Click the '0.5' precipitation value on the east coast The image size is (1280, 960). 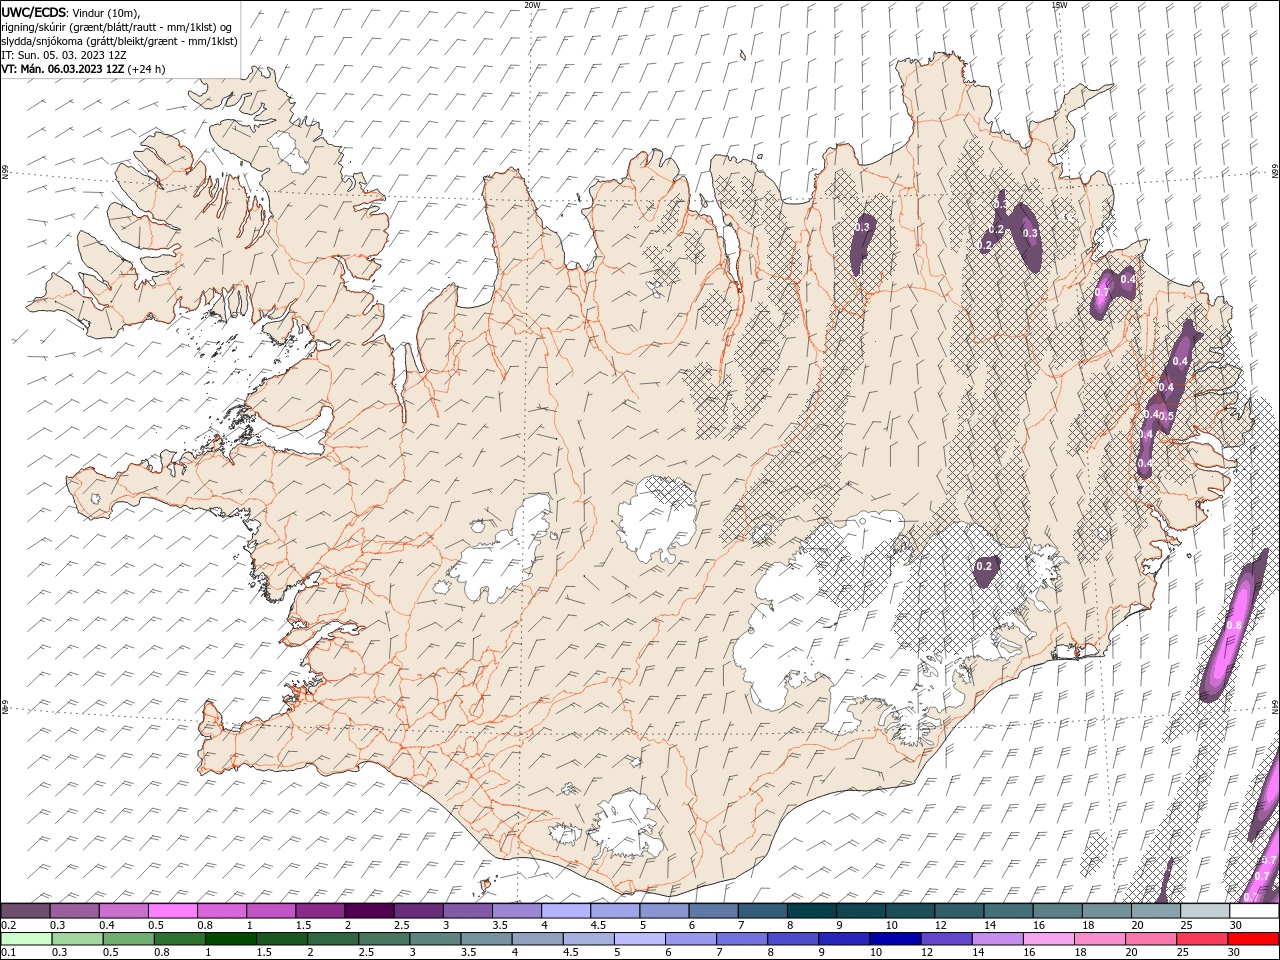point(1166,416)
